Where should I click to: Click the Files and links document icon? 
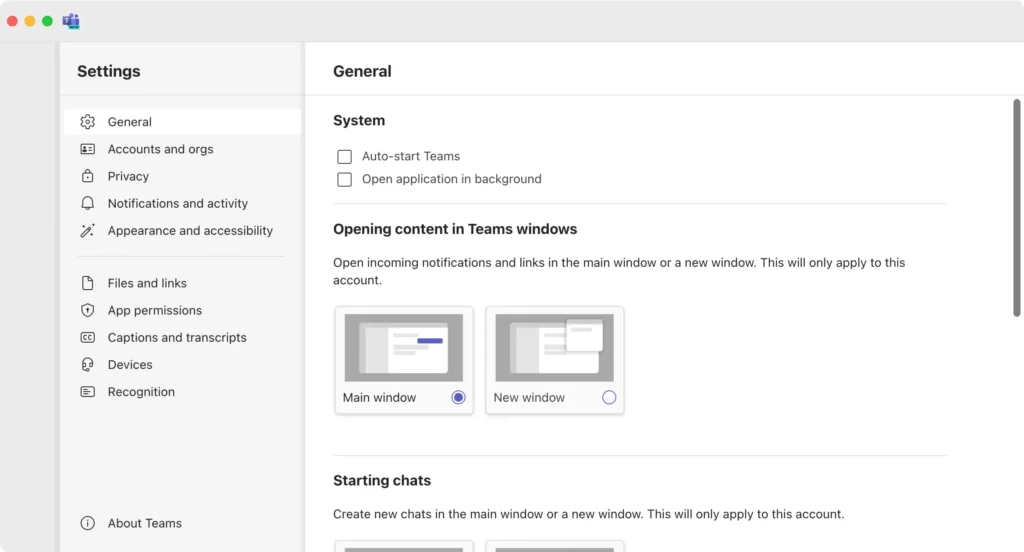pos(88,283)
